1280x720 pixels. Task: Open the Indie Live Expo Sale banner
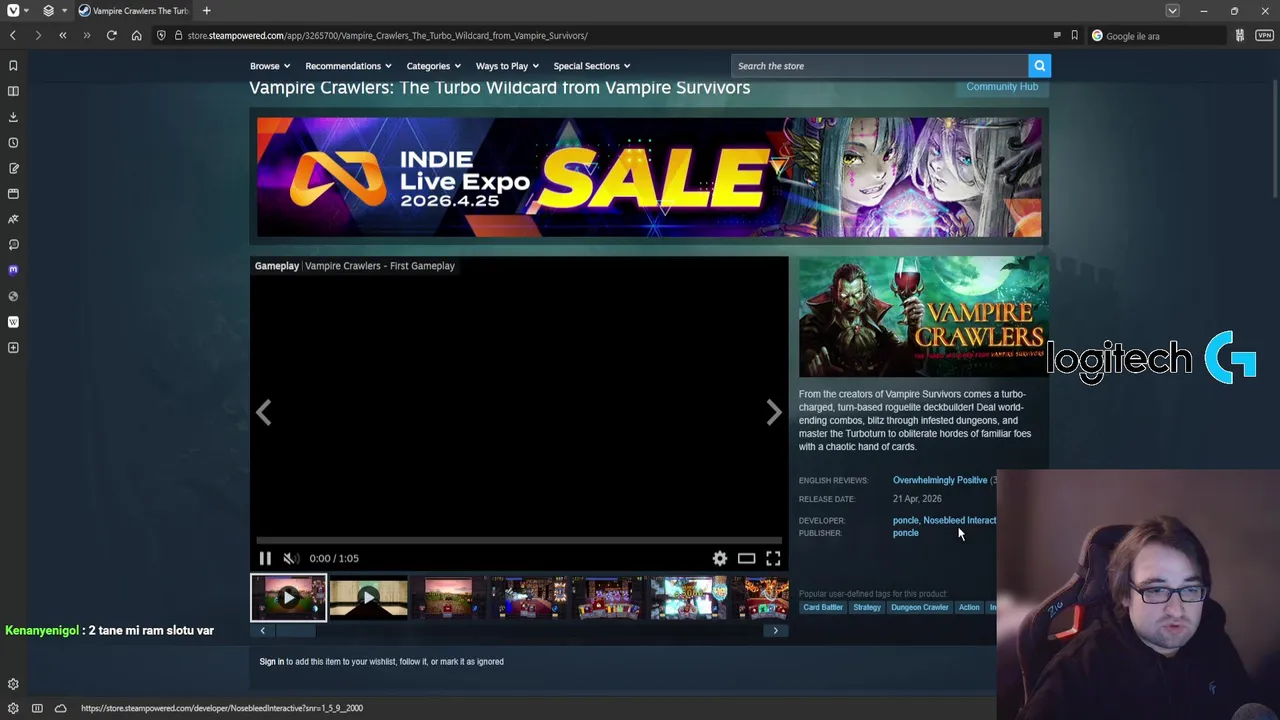point(649,177)
